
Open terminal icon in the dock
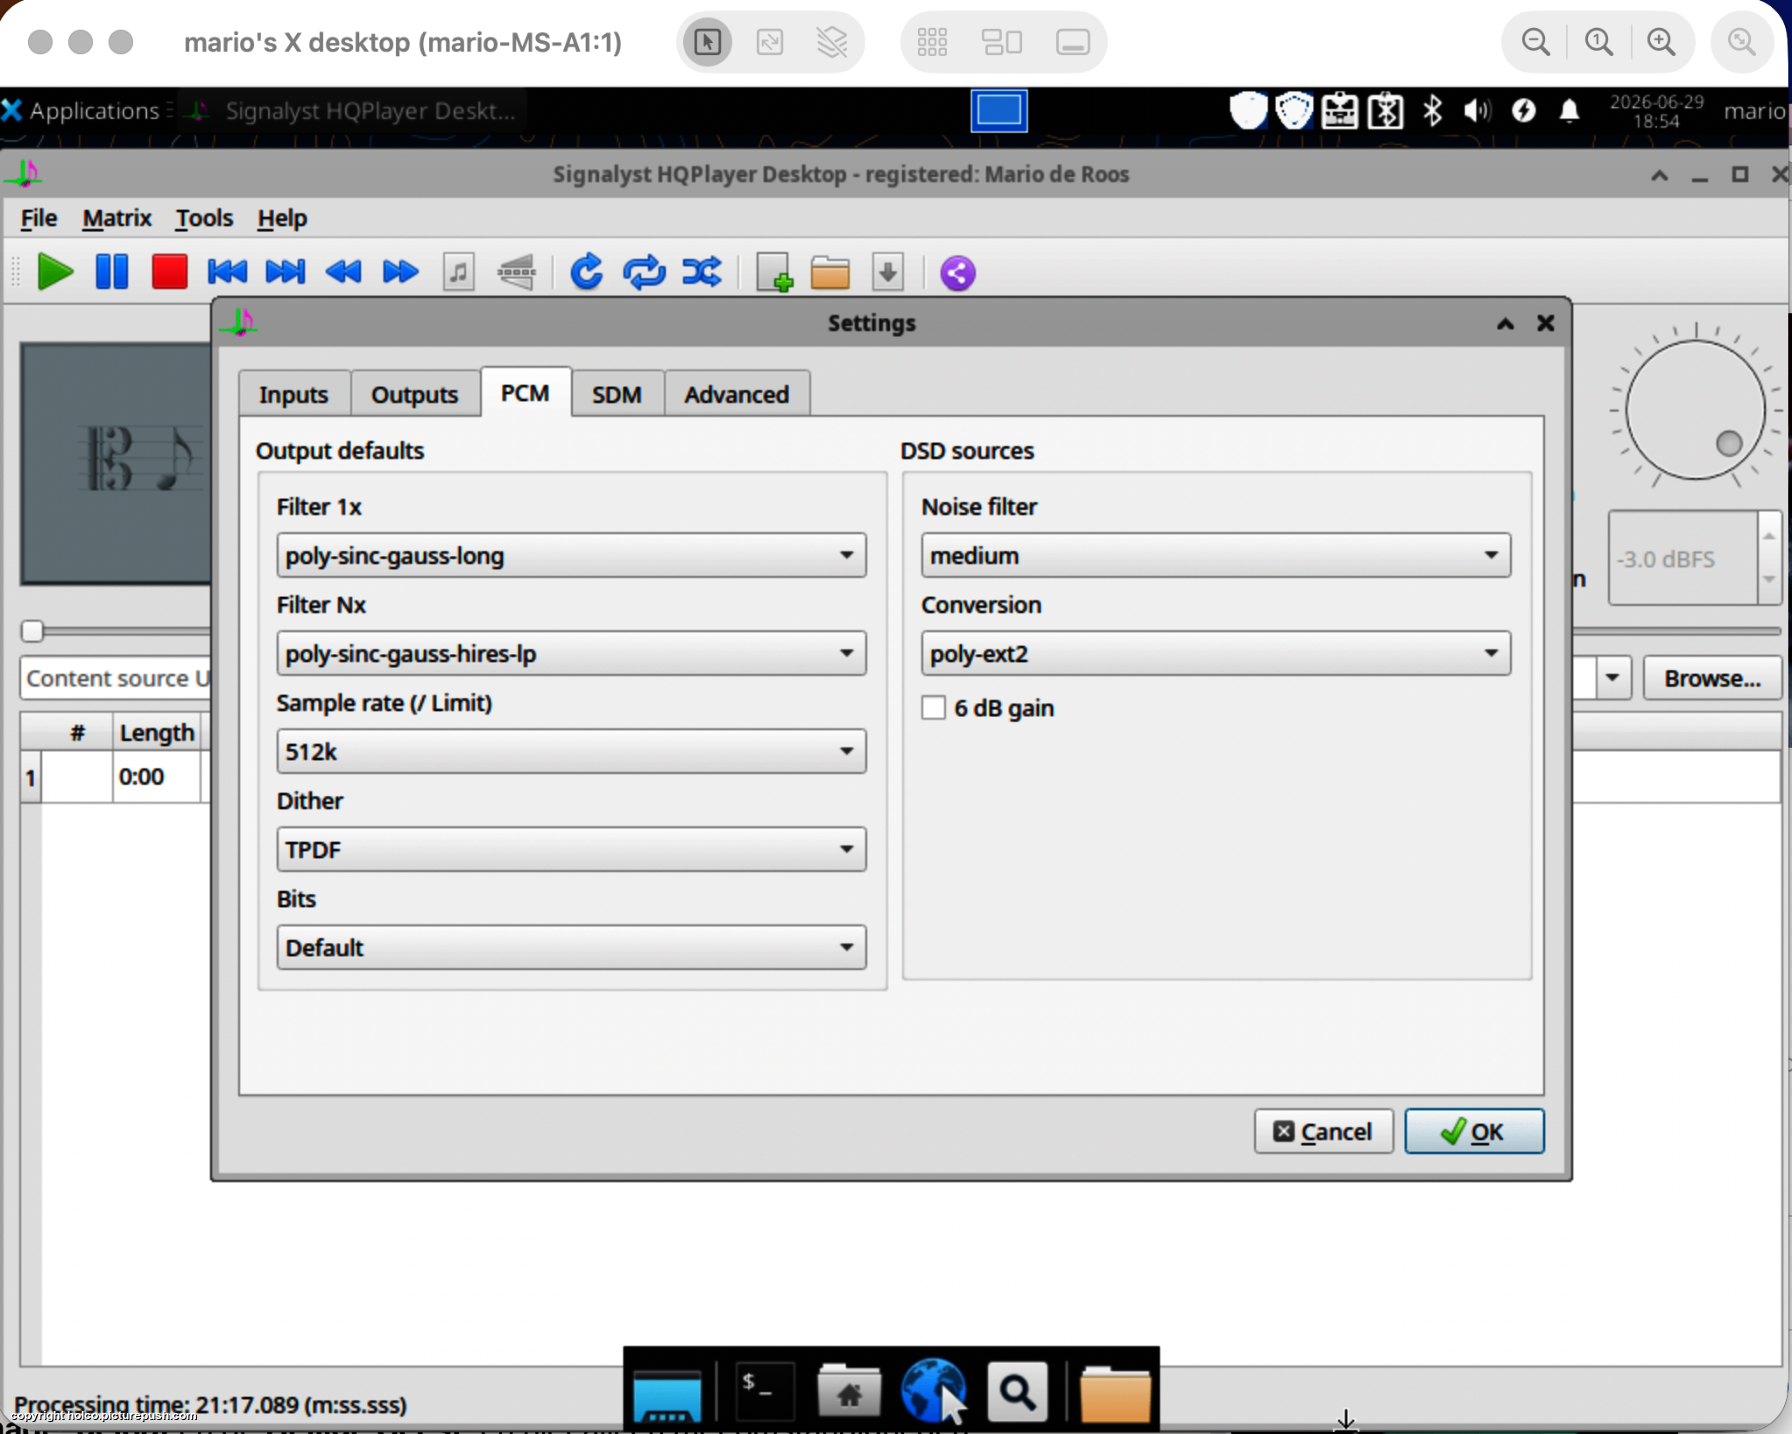[x=764, y=1391]
